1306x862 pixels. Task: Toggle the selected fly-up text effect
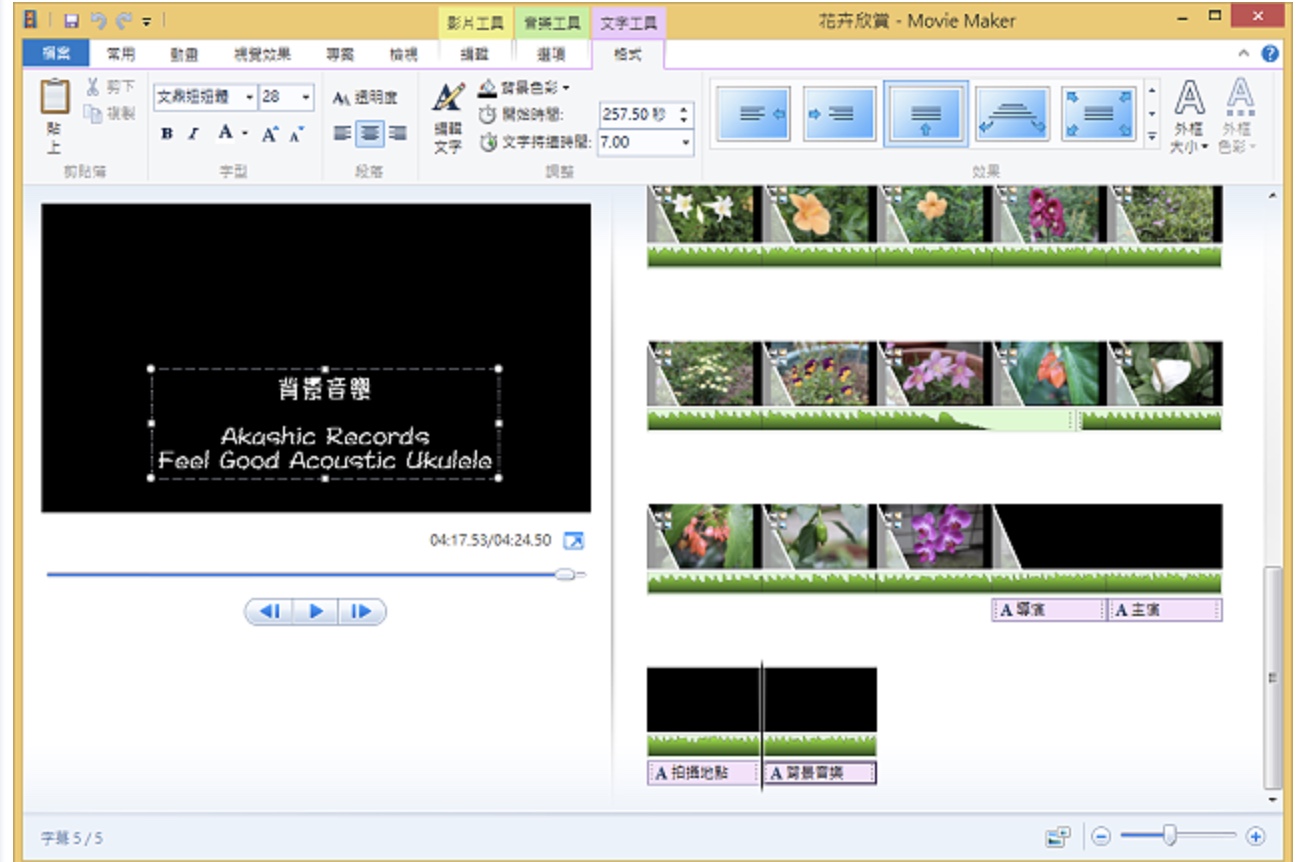(926, 114)
